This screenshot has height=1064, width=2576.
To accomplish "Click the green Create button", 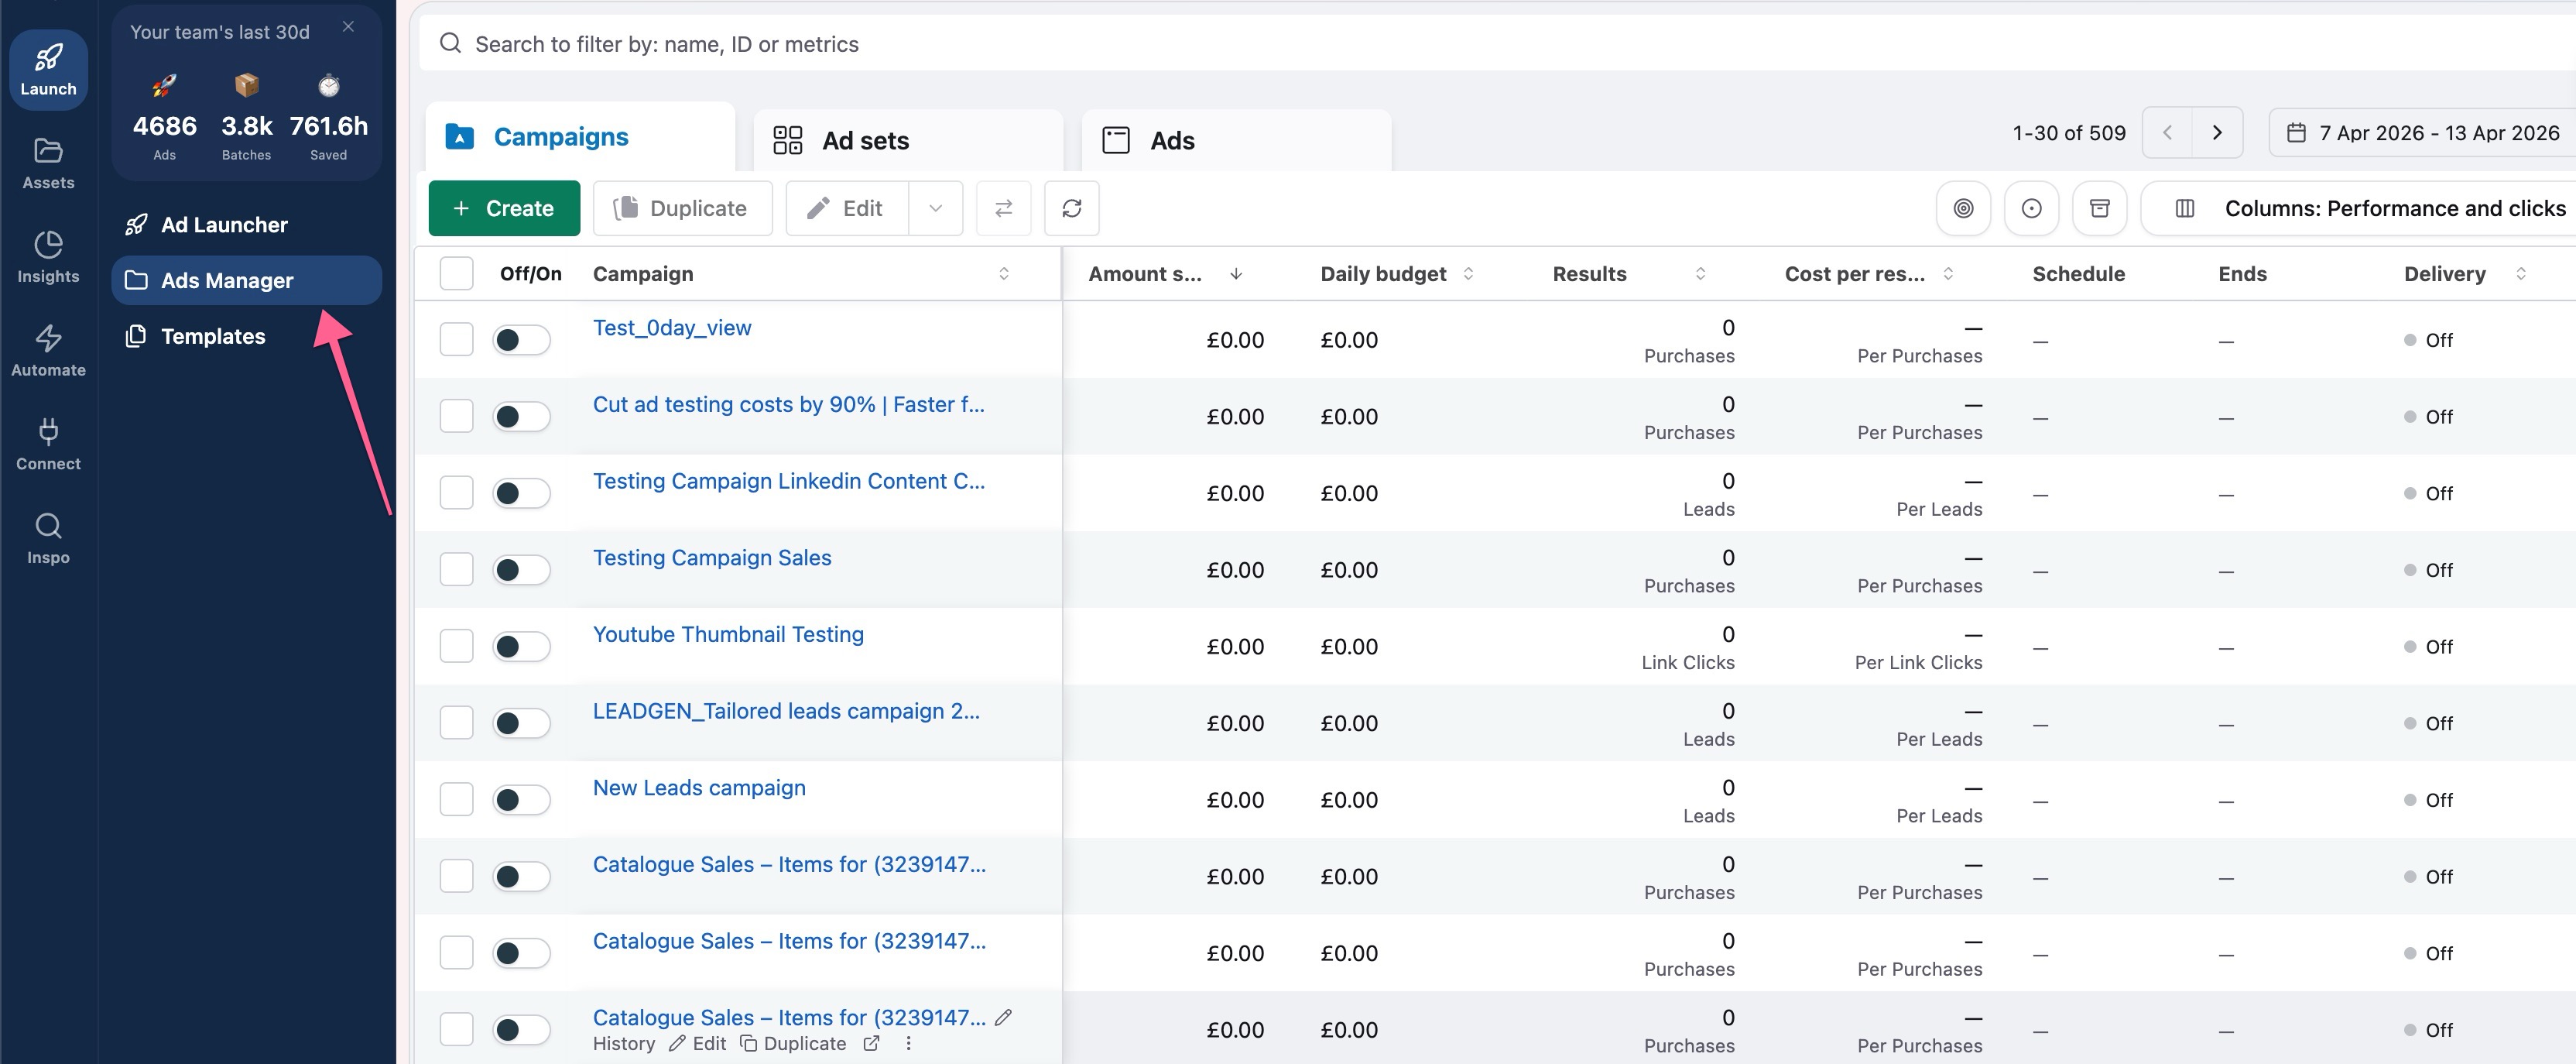I will click(x=504, y=208).
